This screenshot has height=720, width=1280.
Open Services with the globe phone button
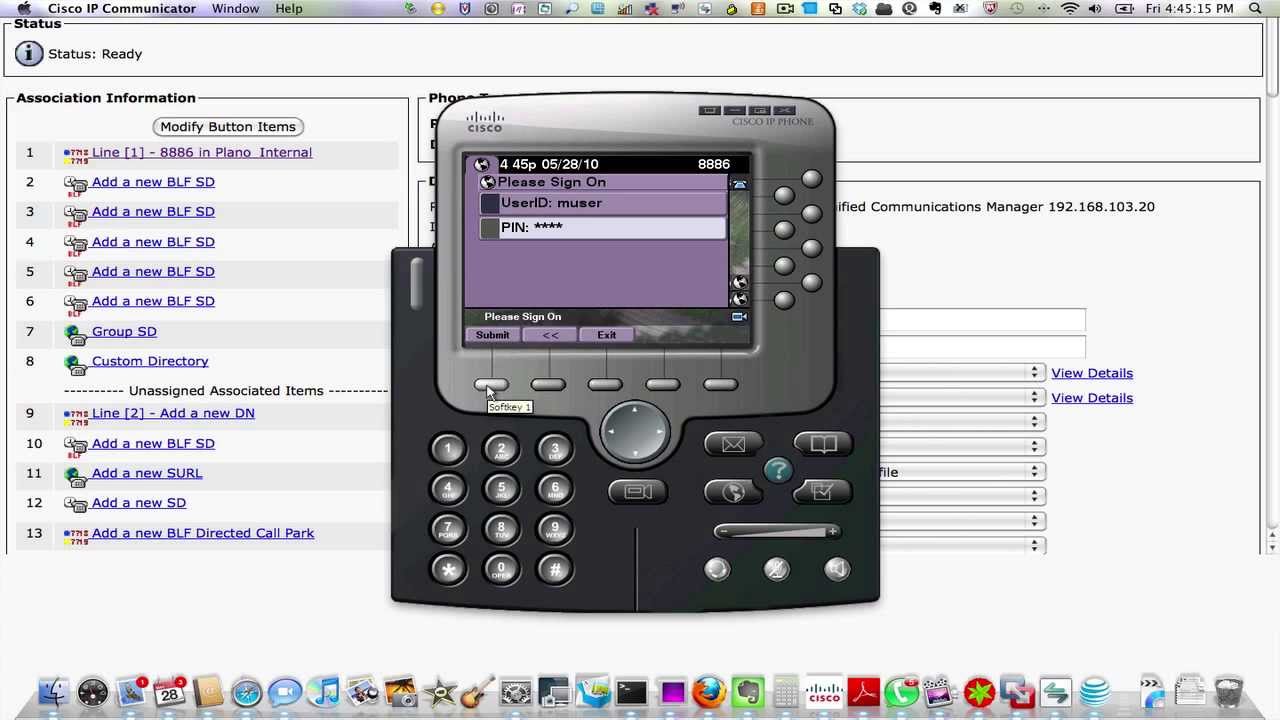tap(733, 492)
